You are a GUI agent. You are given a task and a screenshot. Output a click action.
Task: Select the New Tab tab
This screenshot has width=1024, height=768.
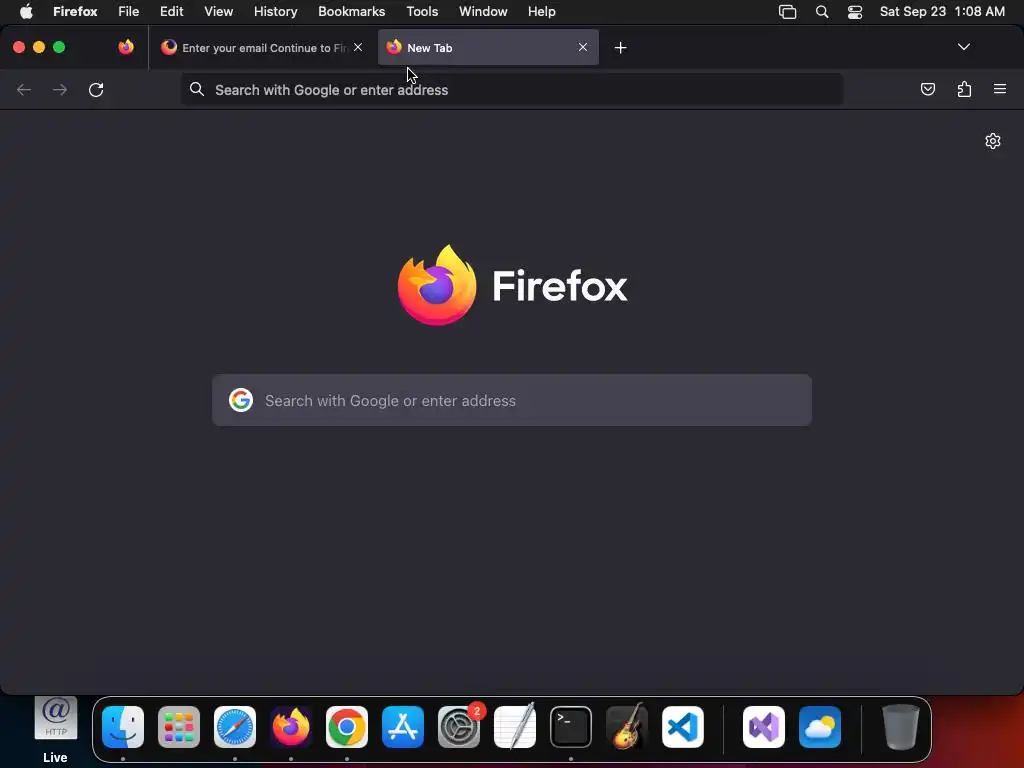click(488, 47)
